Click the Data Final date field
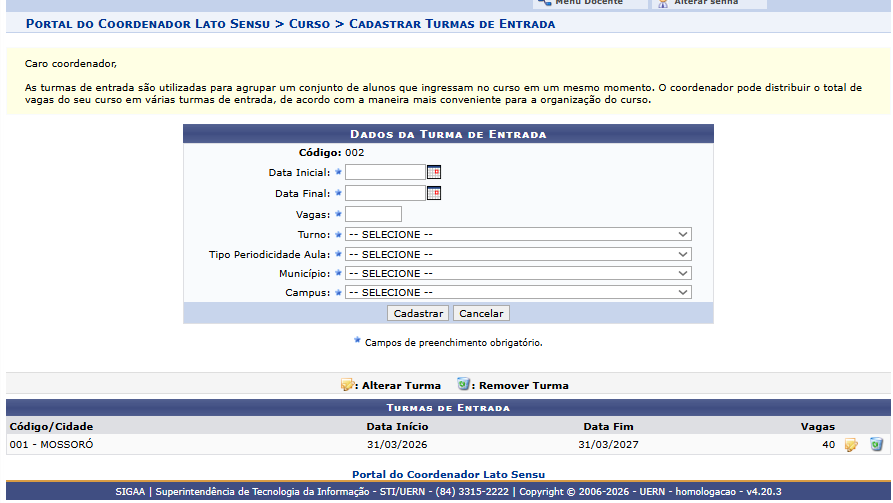893x503 pixels. tap(385, 193)
